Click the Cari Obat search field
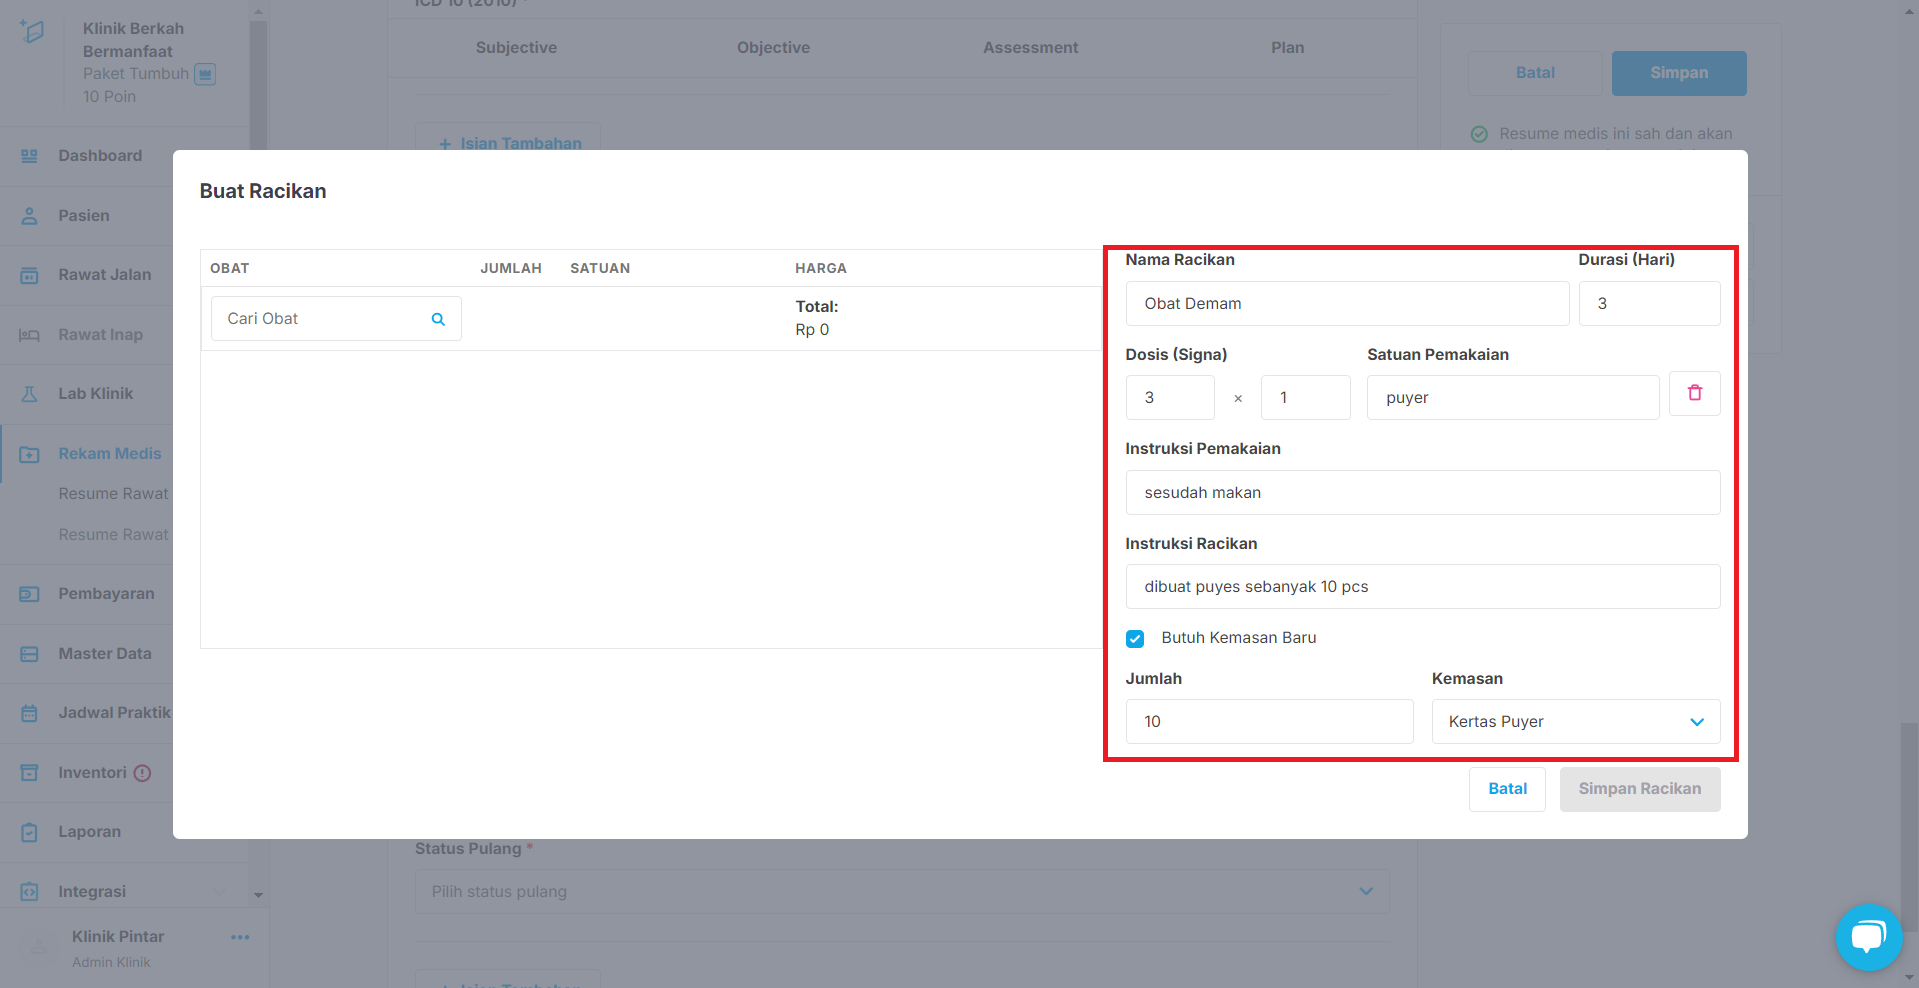This screenshot has height=988, width=1919. (x=336, y=319)
